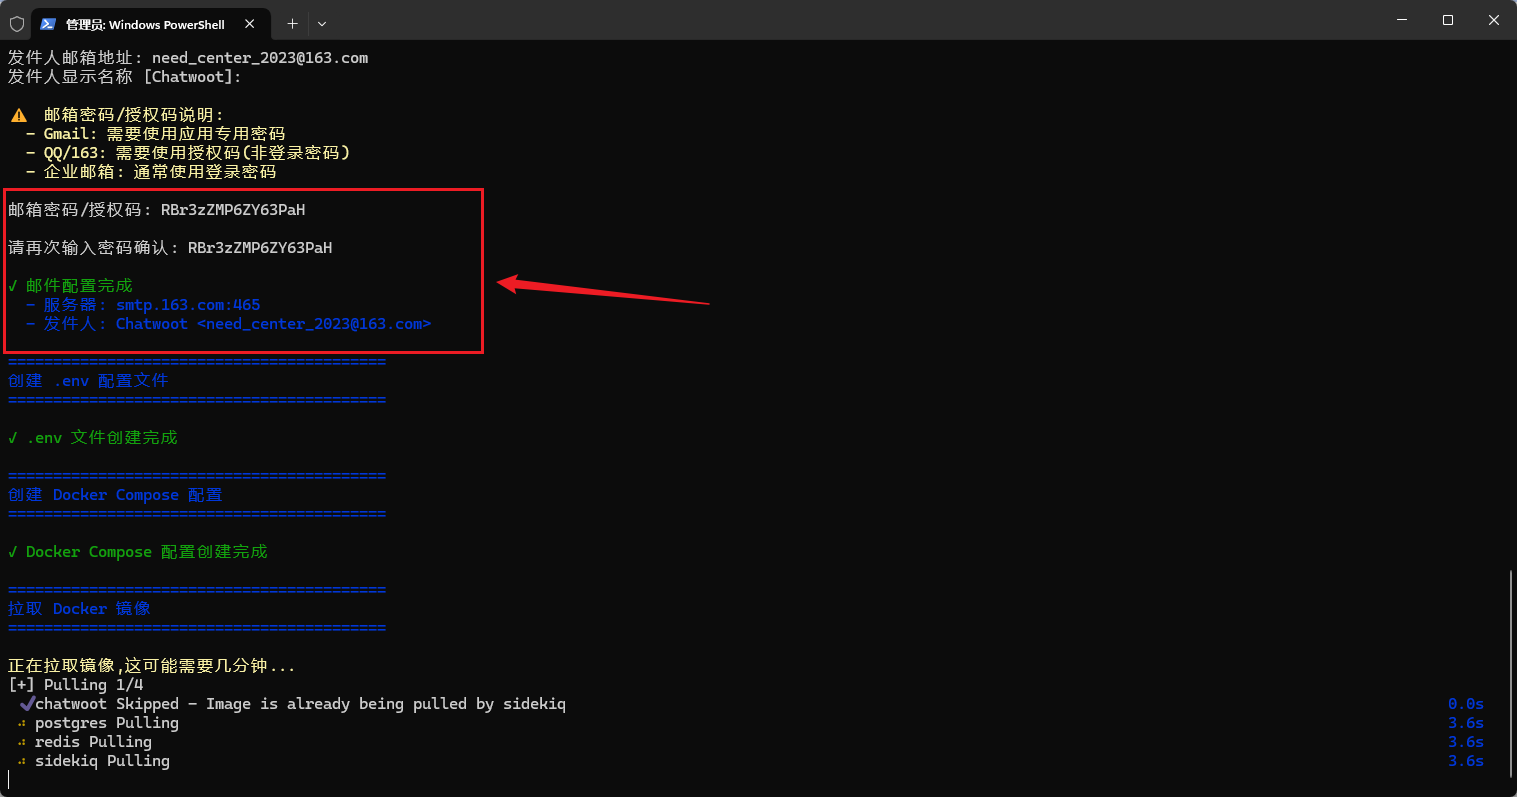Image resolution: width=1517 pixels, height=797 pixels.
Task: Click the spinner icon beside redis Pulling
Action: pos(22,742)
